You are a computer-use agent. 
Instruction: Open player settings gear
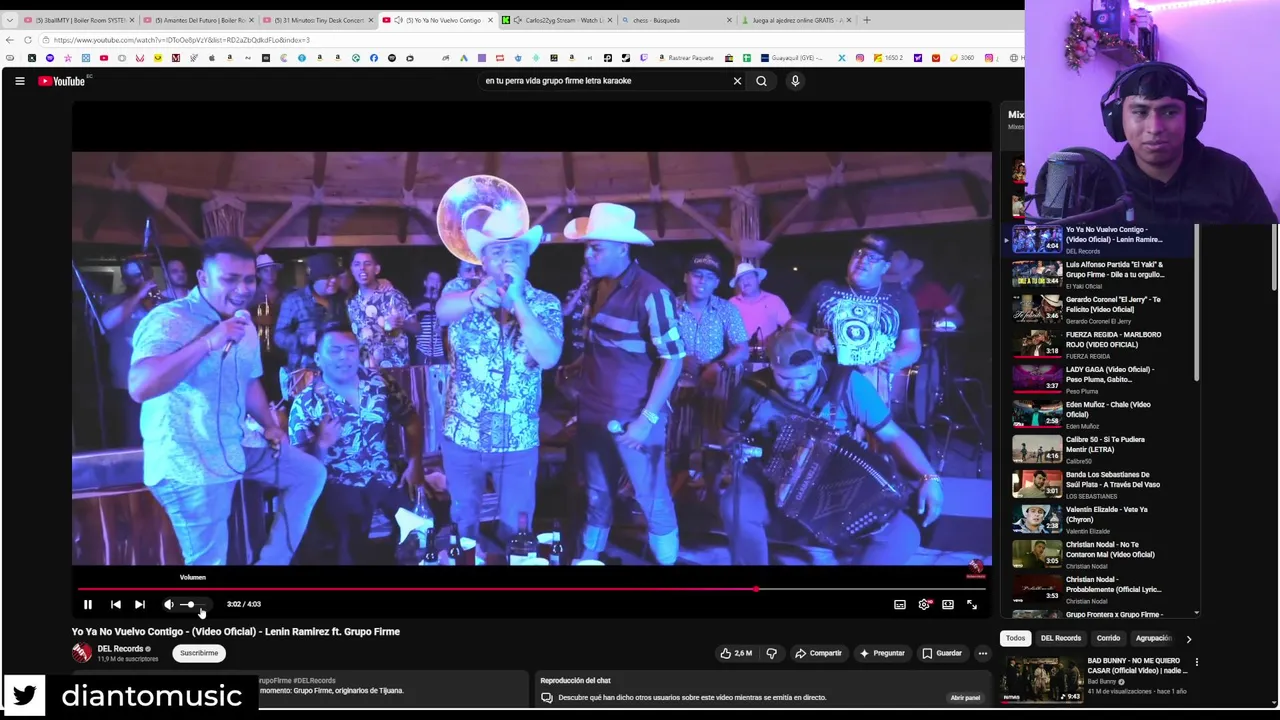[924, 604]
